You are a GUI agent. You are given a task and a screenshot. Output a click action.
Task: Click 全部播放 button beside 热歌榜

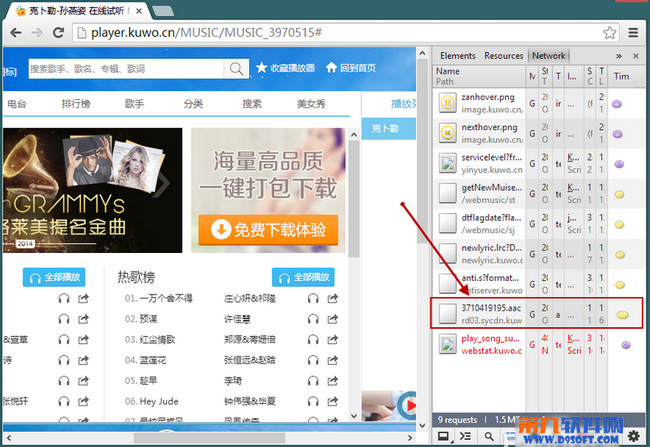(303, 277)
